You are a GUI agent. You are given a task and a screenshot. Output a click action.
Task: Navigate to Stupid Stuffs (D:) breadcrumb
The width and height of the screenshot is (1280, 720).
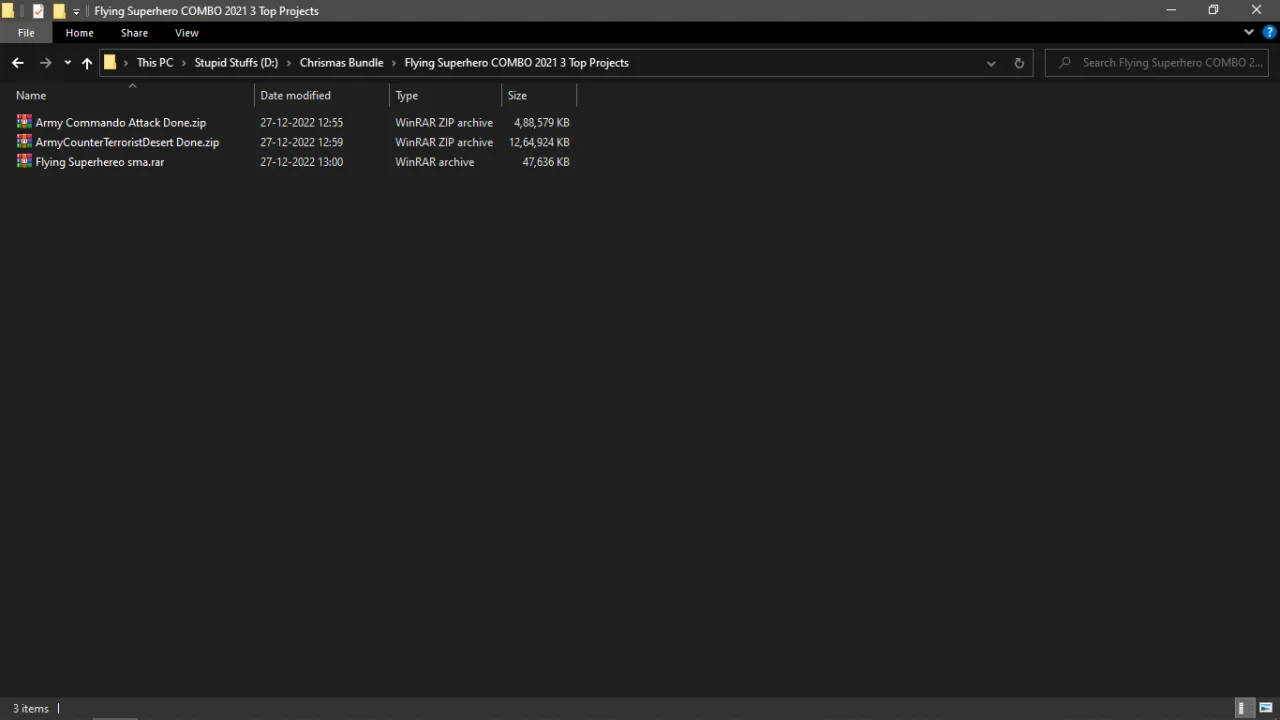(x=236, y=62)
